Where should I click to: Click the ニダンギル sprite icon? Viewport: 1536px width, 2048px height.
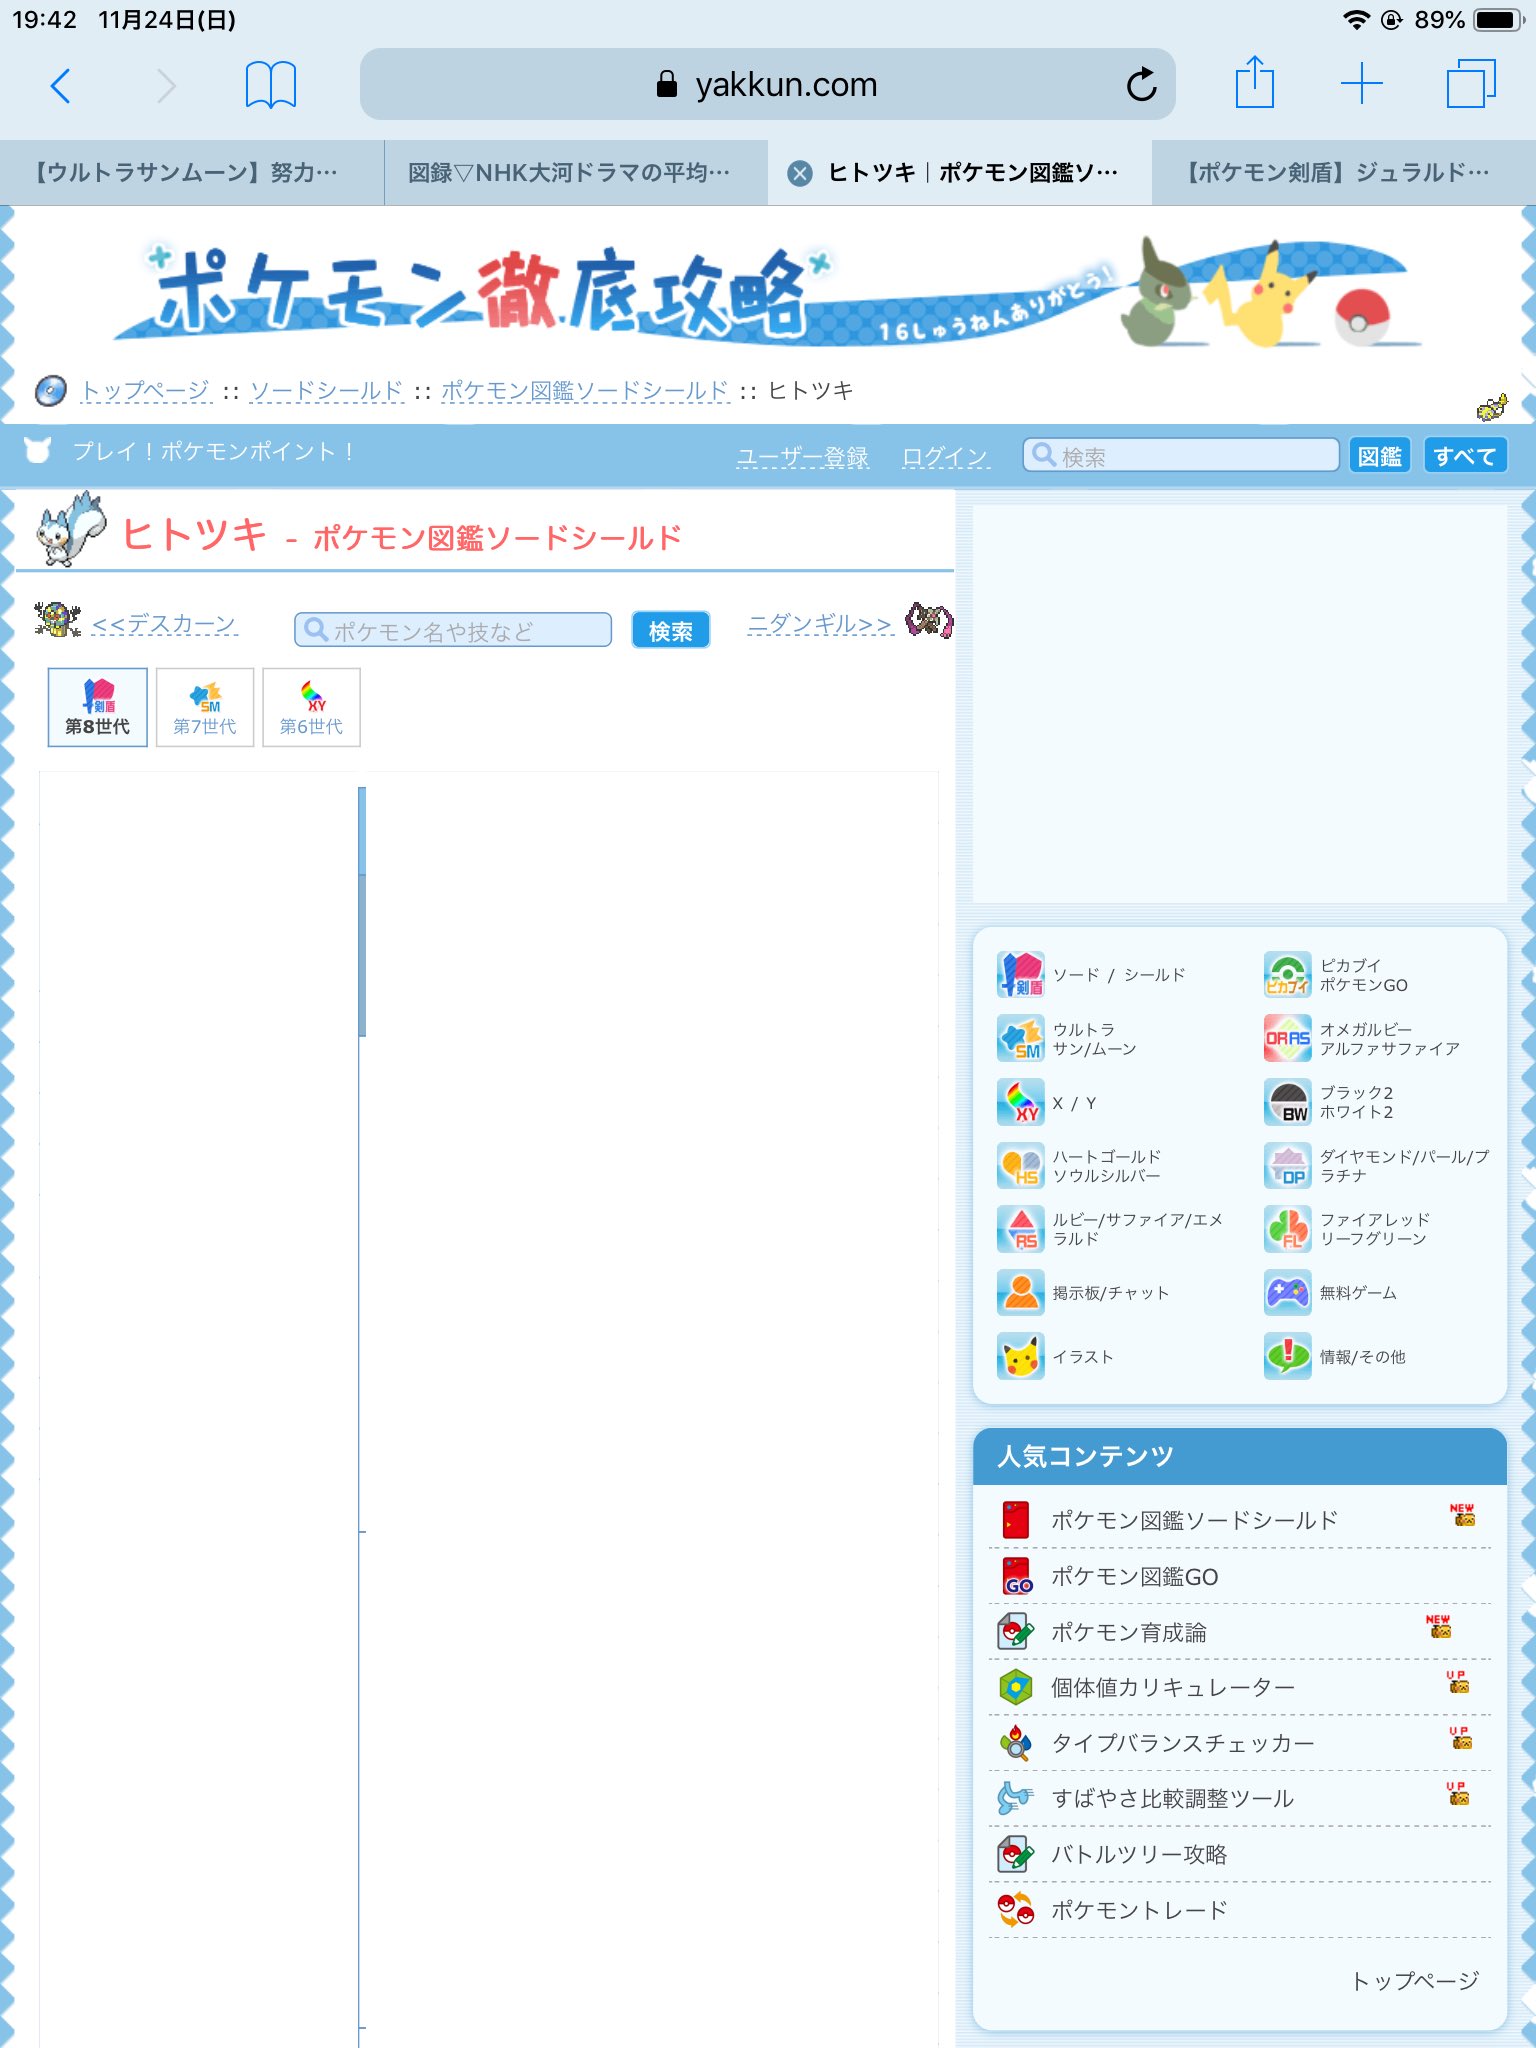(x=929, y=620)
